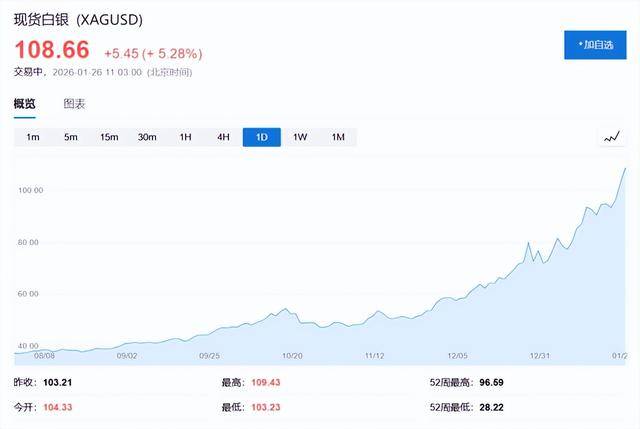
Task: Click the 12/31 date on x-axis
Action: pyautogui.click(x=540, y=355)
